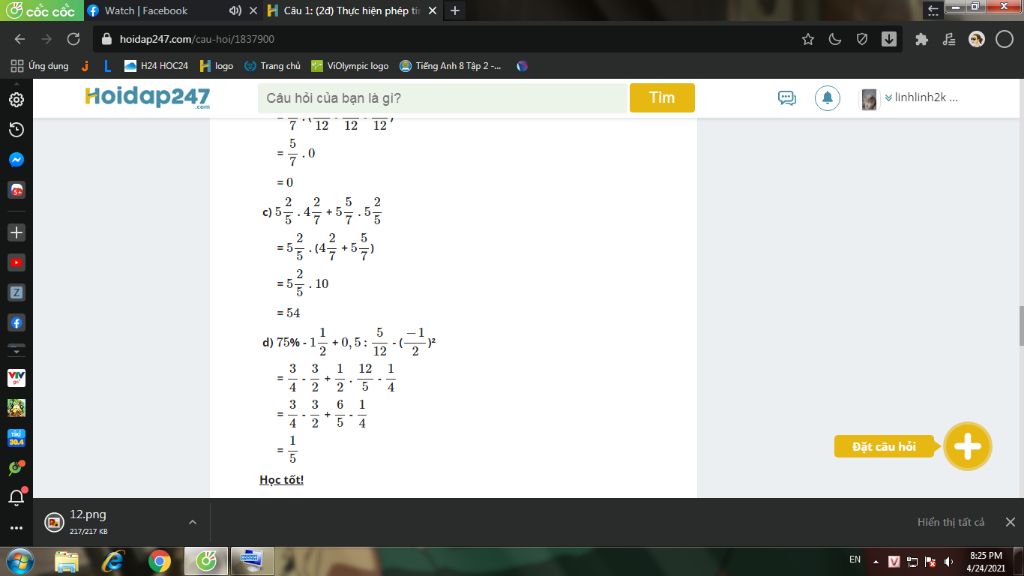Viewport: 1024px width, 576px height.
Task: Mute audio on the Facebook tab
Action: [235, 10]
